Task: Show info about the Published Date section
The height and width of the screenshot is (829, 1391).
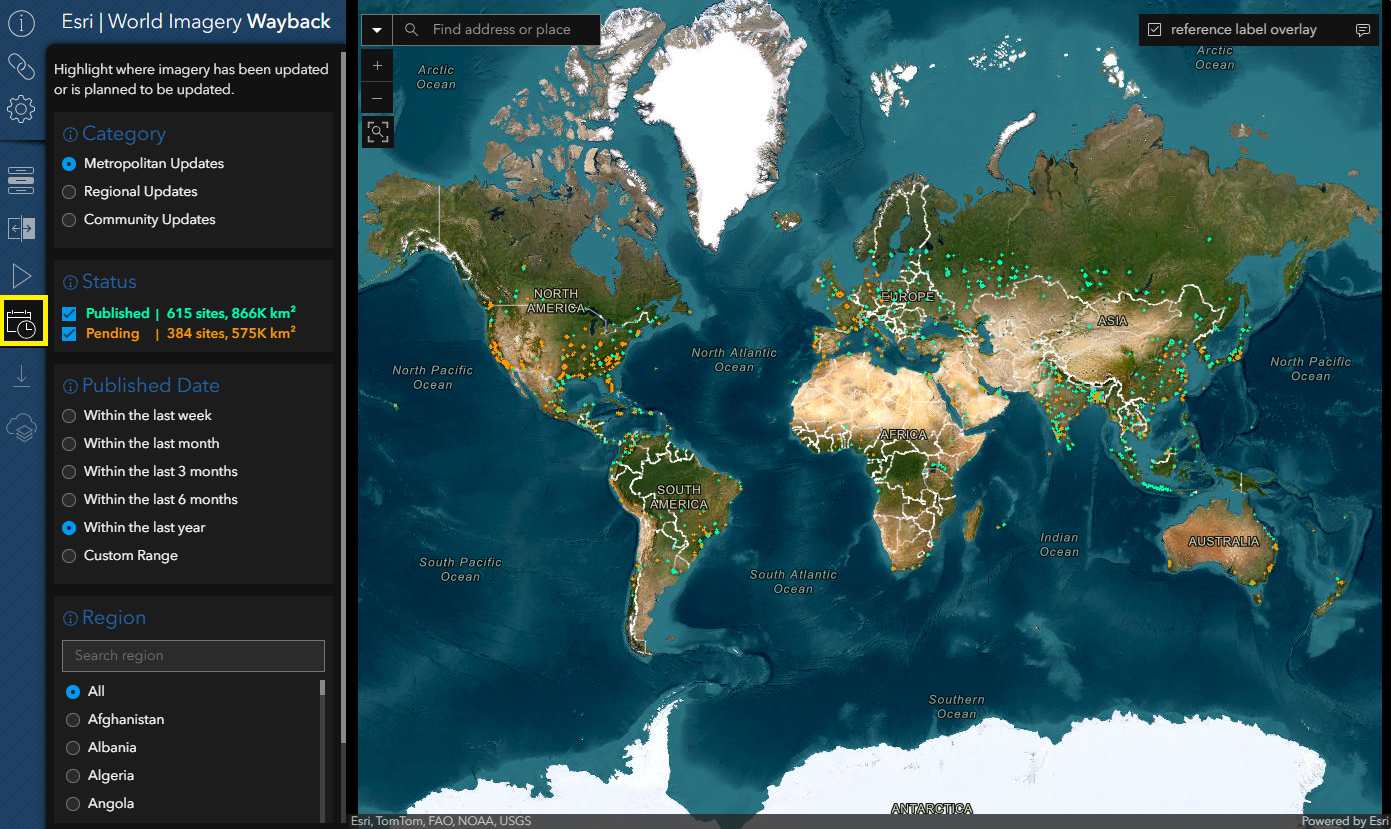Action: click(x=70, y=387)
